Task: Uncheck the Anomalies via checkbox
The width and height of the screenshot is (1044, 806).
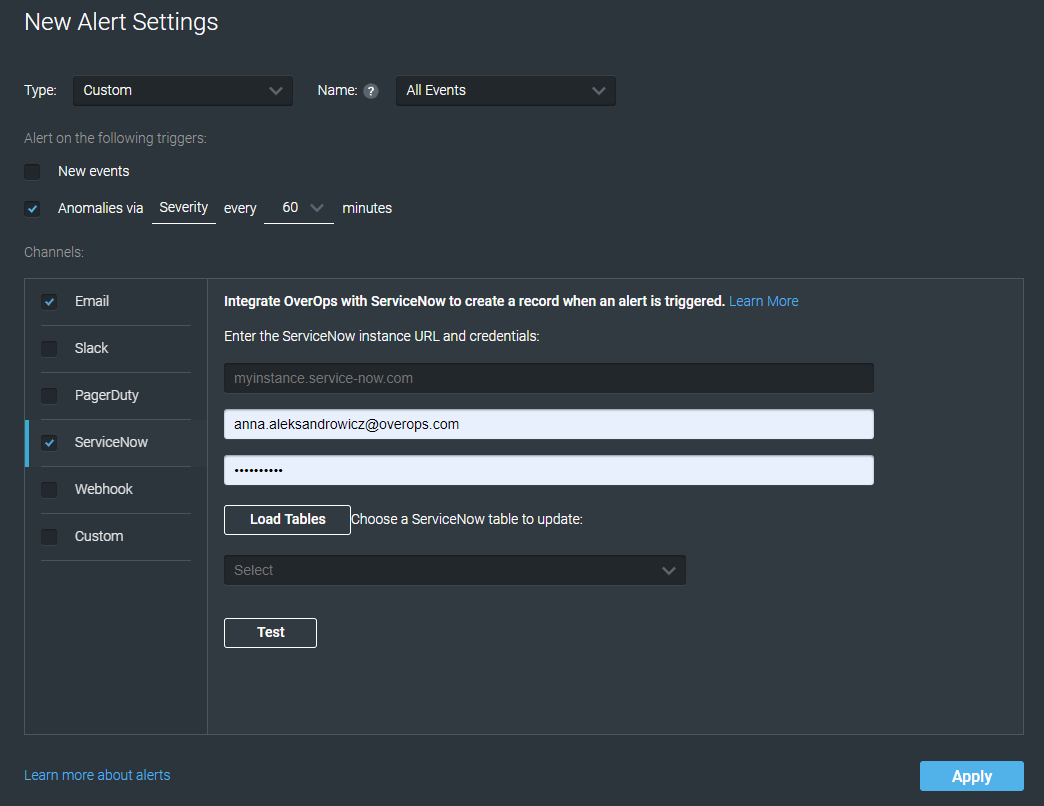Action: [x=32, y=208]
